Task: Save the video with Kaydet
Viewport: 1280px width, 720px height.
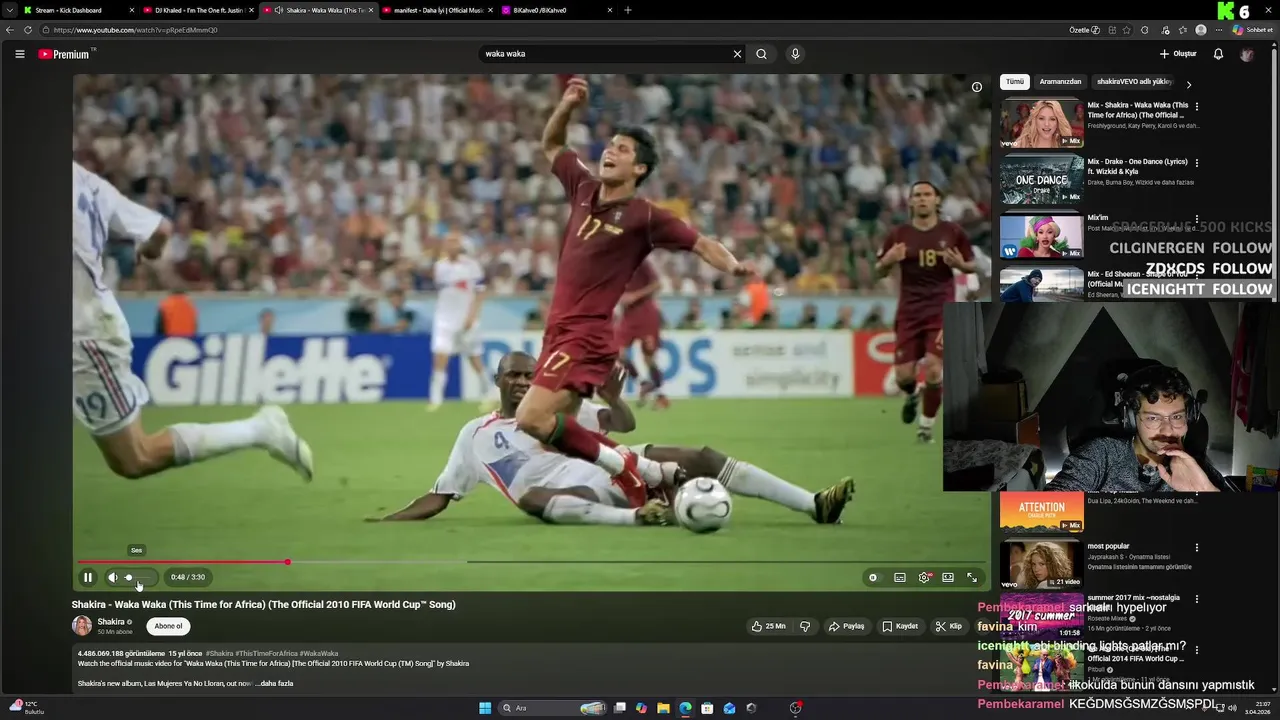Action: tap(900, 626)
